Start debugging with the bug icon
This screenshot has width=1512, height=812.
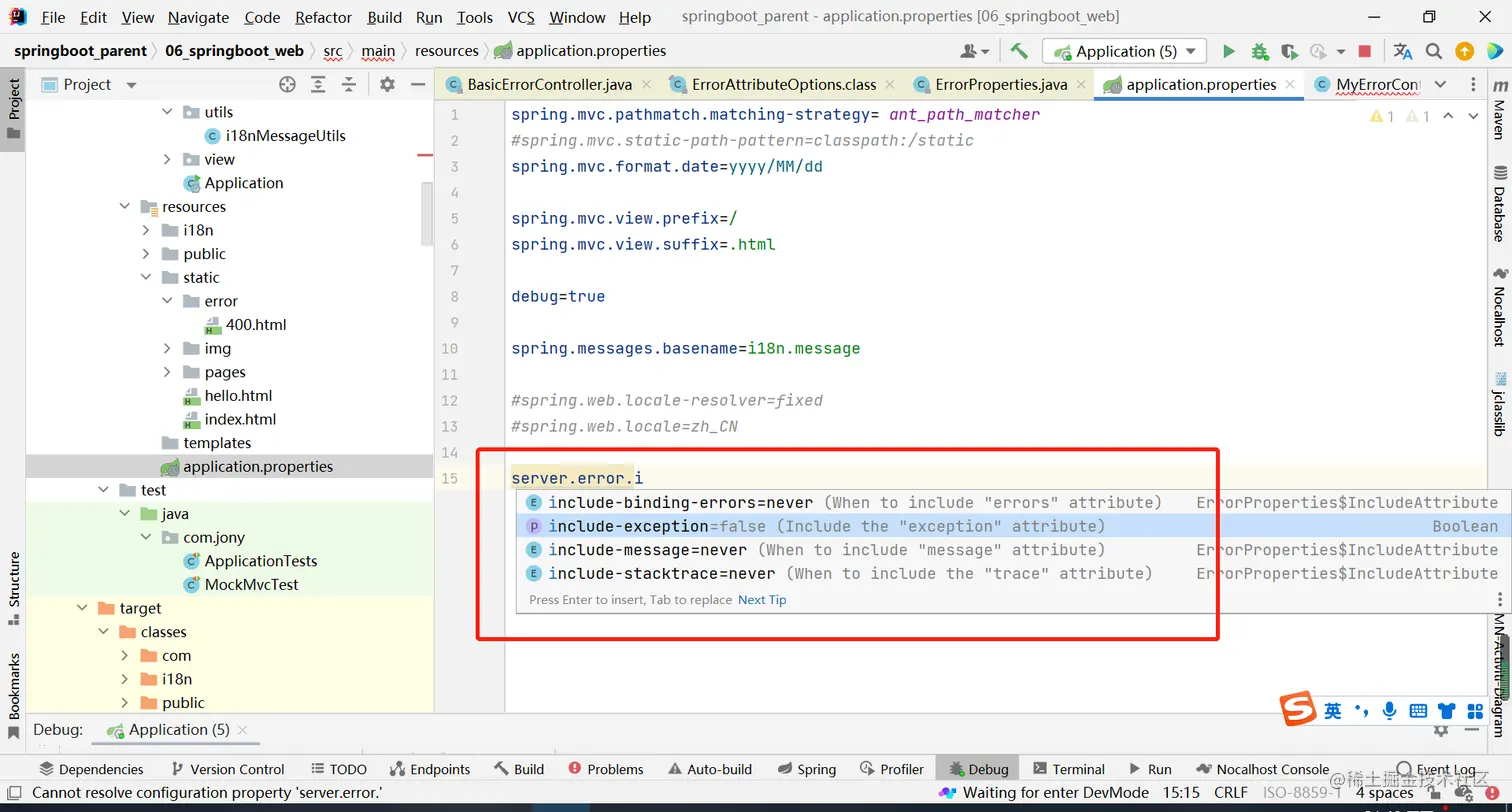[1260, 51]
